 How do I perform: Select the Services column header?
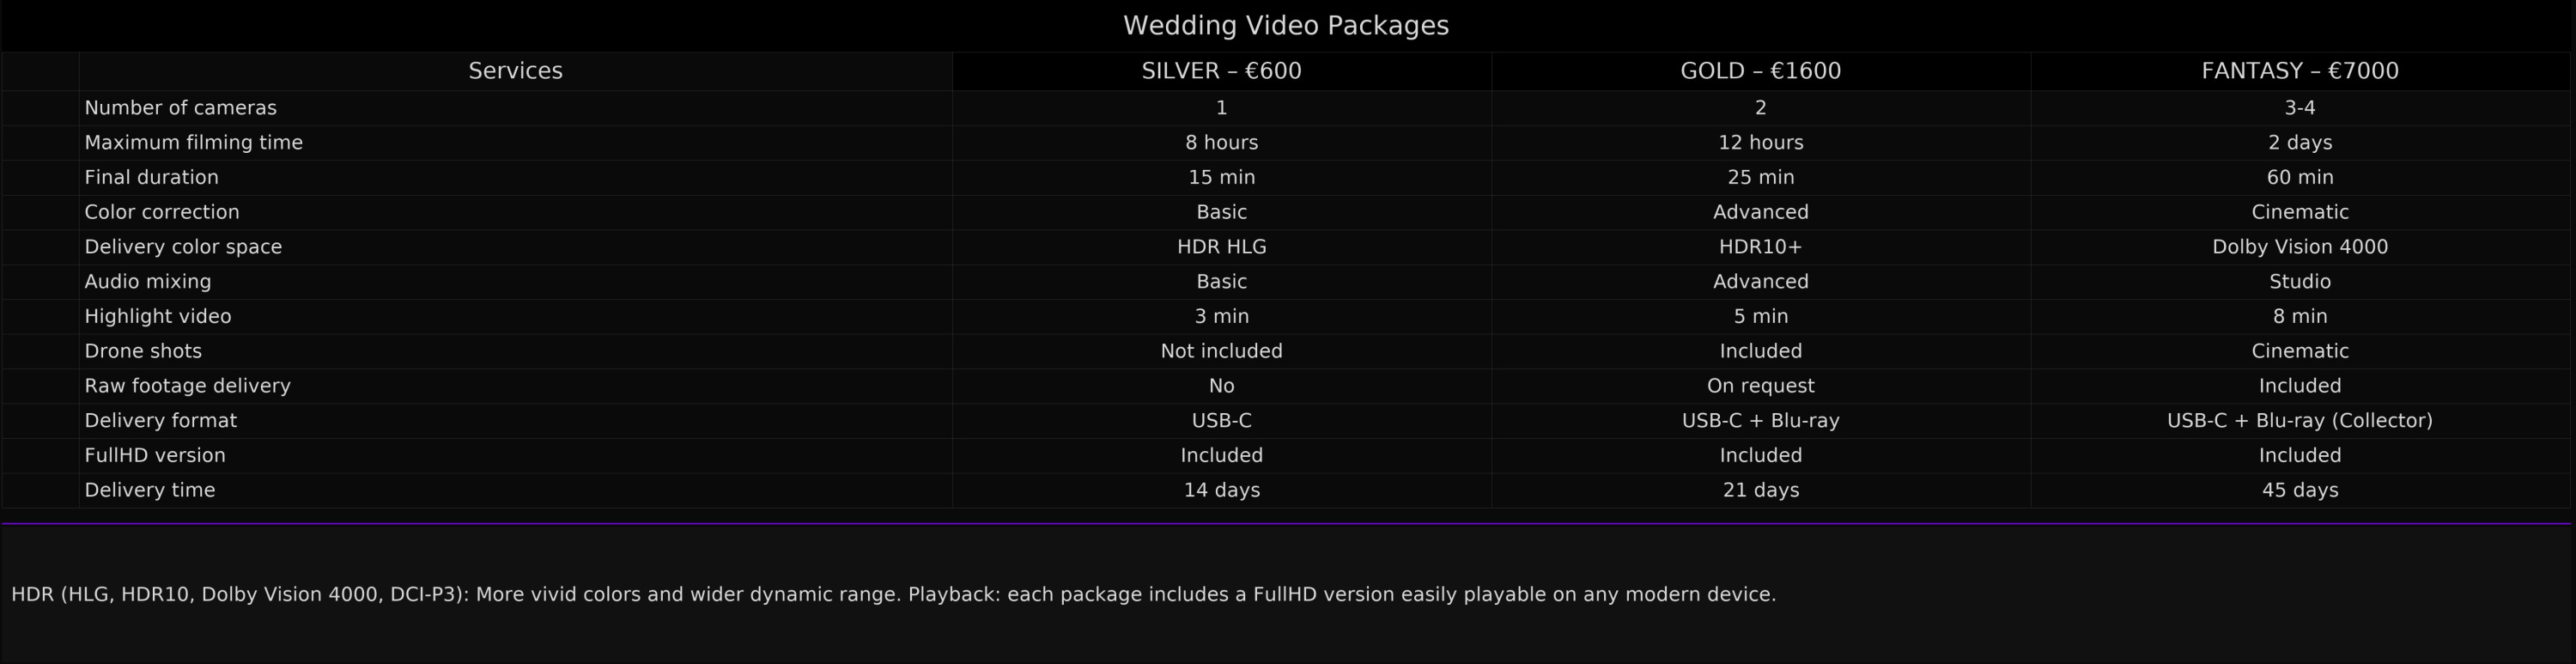coord(515,71)
